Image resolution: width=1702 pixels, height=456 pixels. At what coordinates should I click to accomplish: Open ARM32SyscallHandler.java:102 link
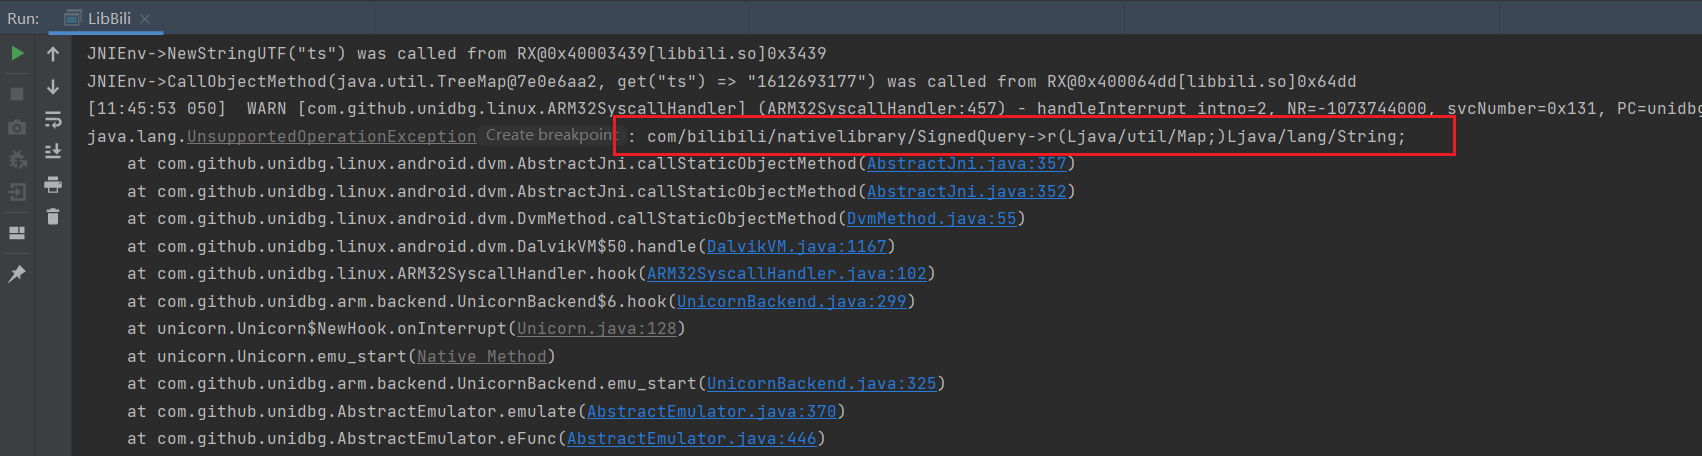pos(786,273)
